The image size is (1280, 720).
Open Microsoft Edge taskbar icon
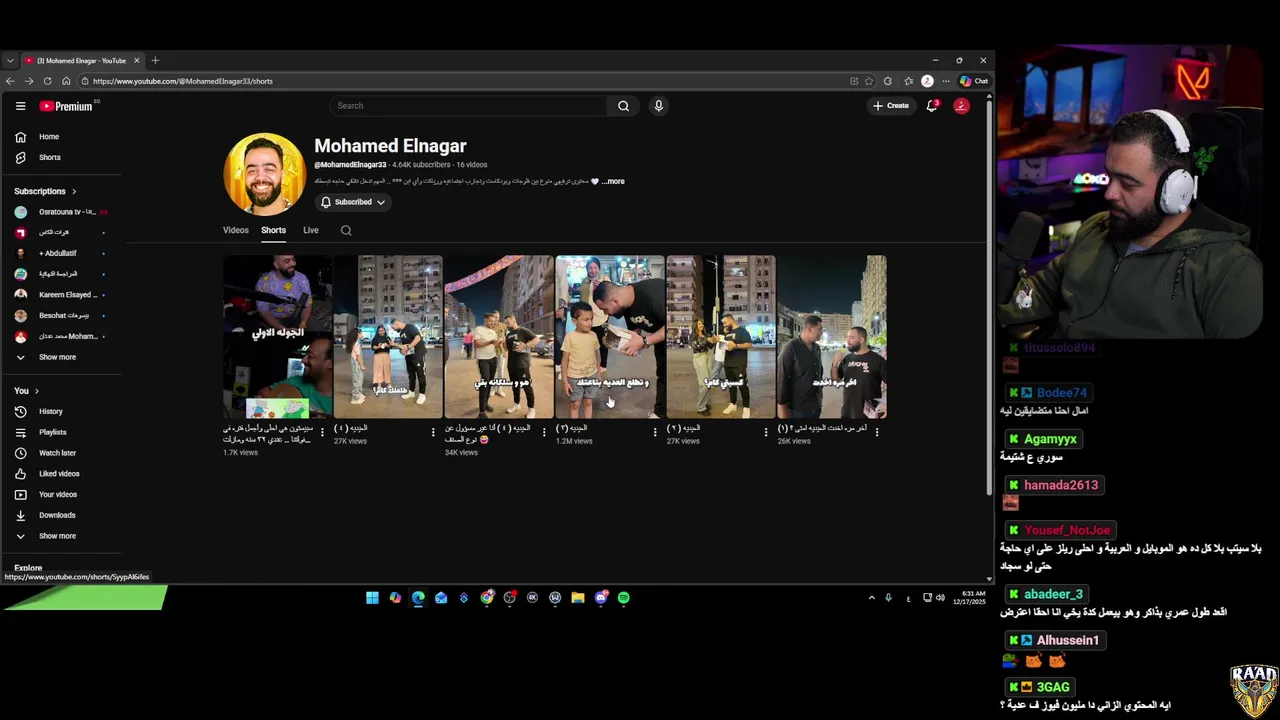pyautogui.click(x=418, y=598)
